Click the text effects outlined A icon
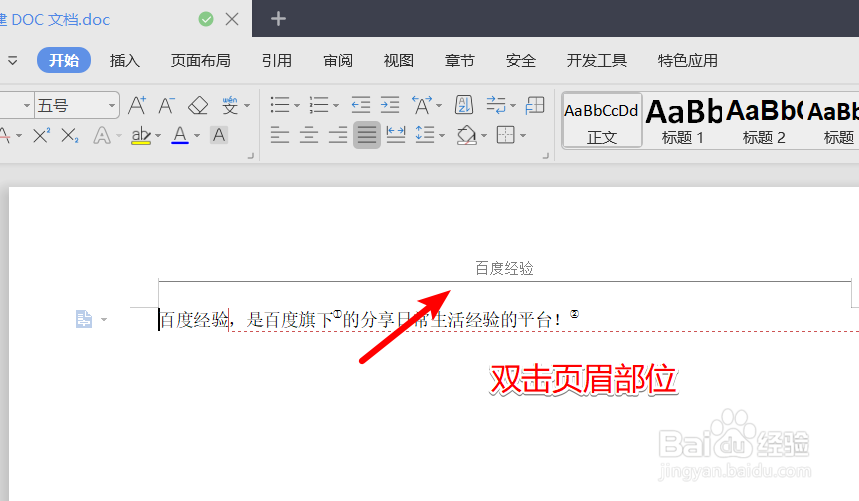The width and height of the screenshot is (859, 501). [102, 135]
